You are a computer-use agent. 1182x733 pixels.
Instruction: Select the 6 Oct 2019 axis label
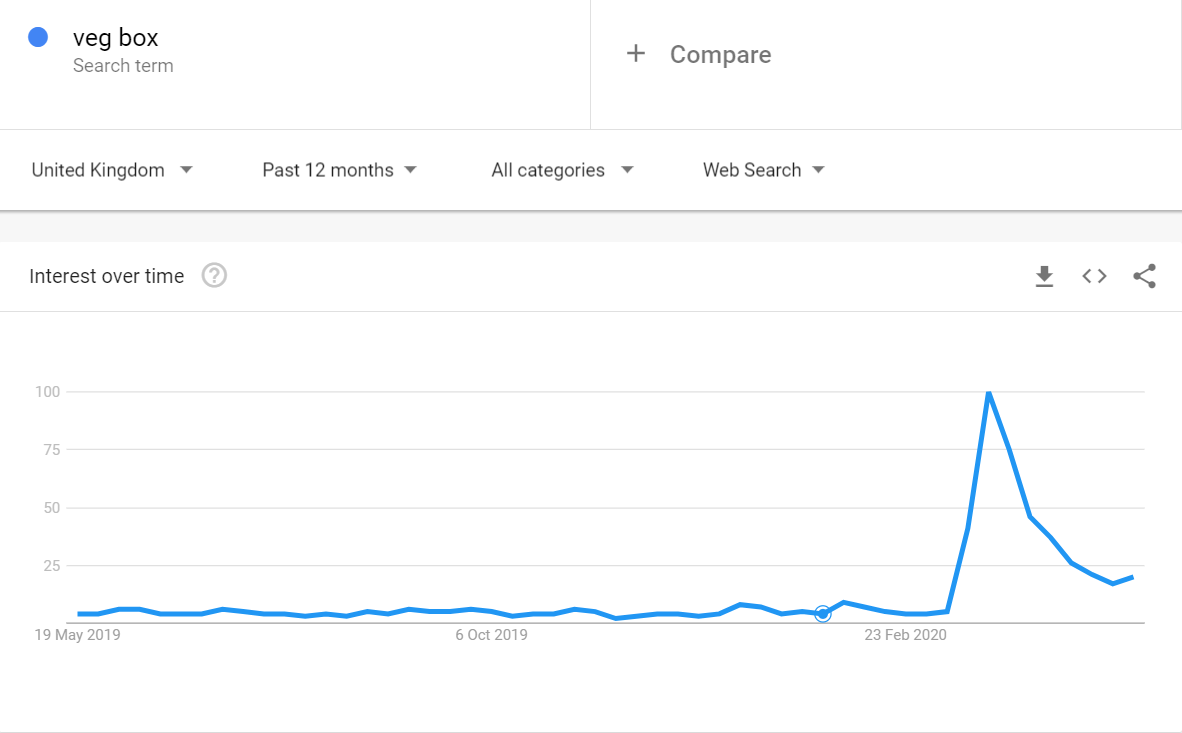coord(491,635)
